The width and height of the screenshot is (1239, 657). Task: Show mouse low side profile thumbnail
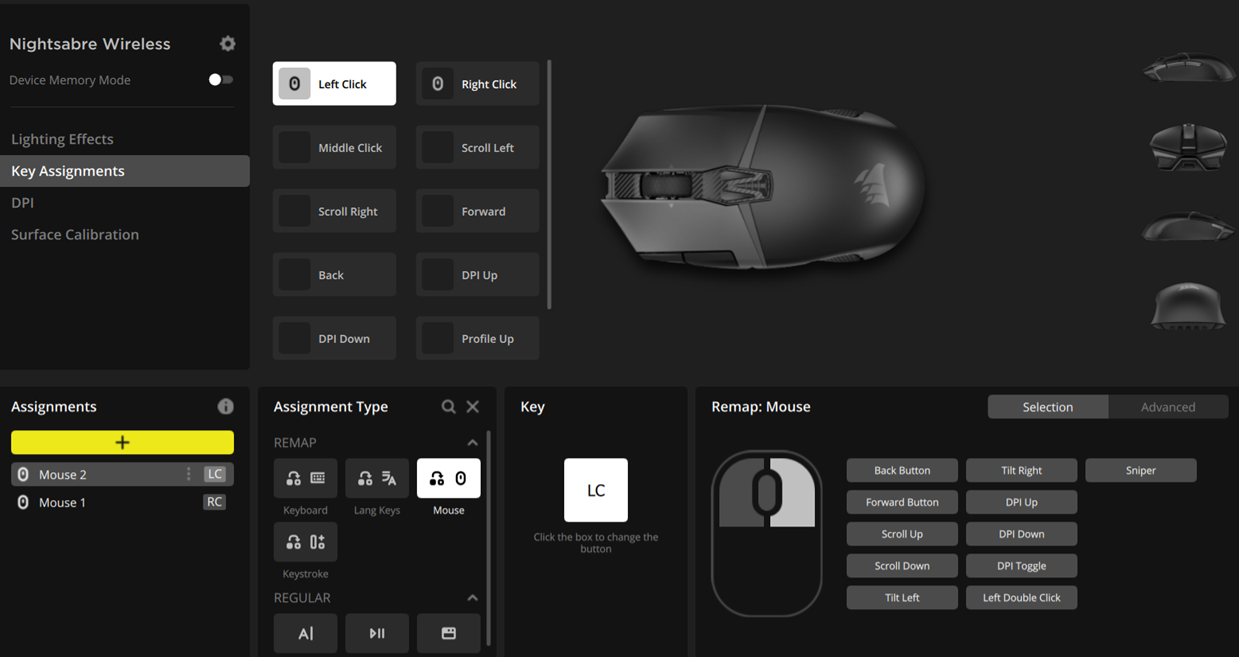click(x=1188, y=226)
